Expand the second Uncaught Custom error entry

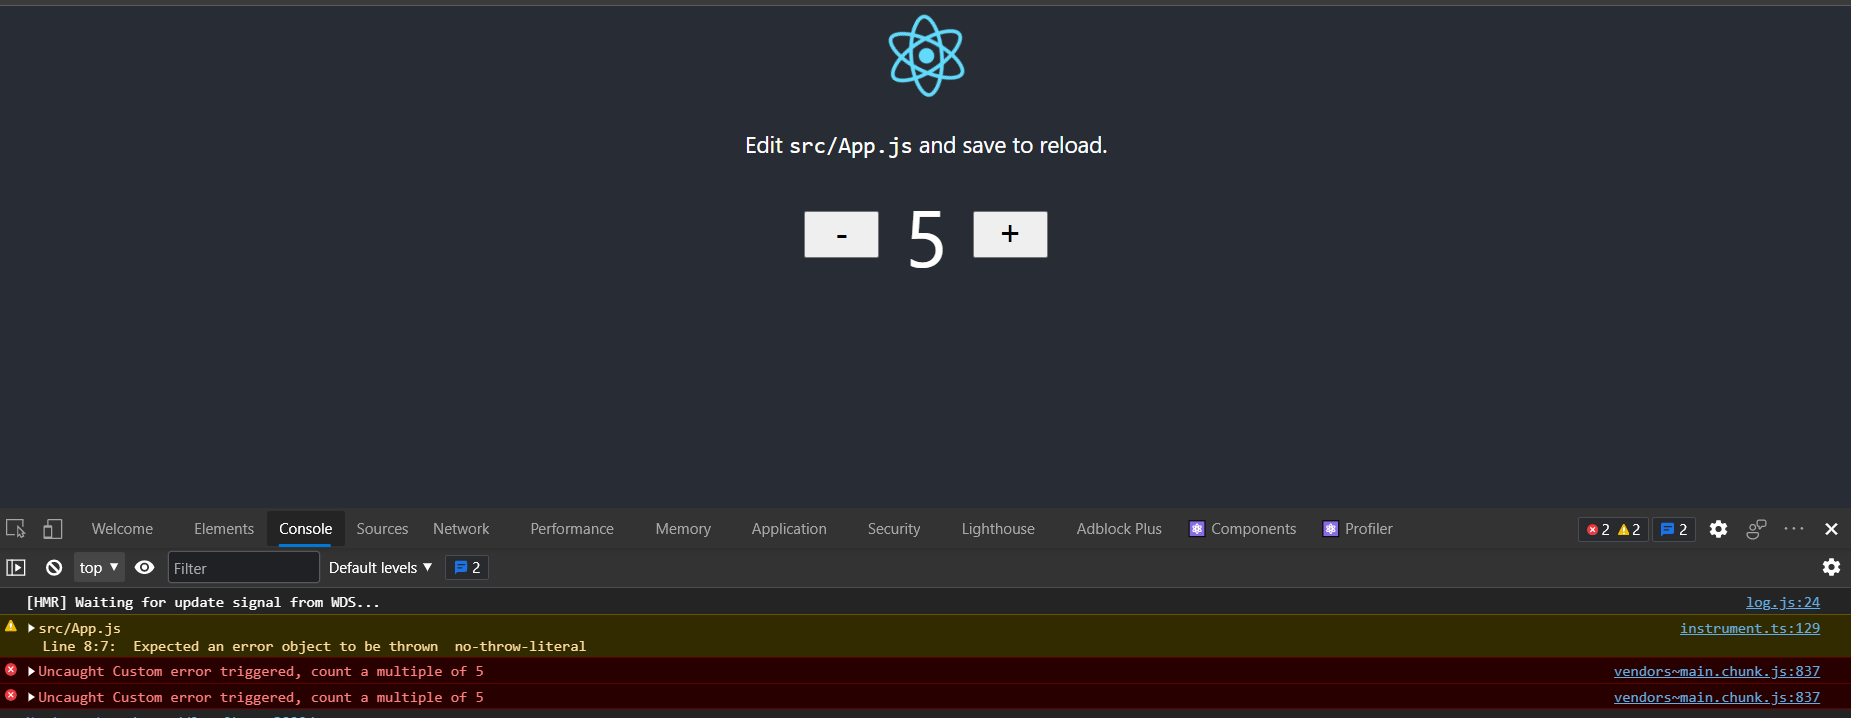pos(31,697)
